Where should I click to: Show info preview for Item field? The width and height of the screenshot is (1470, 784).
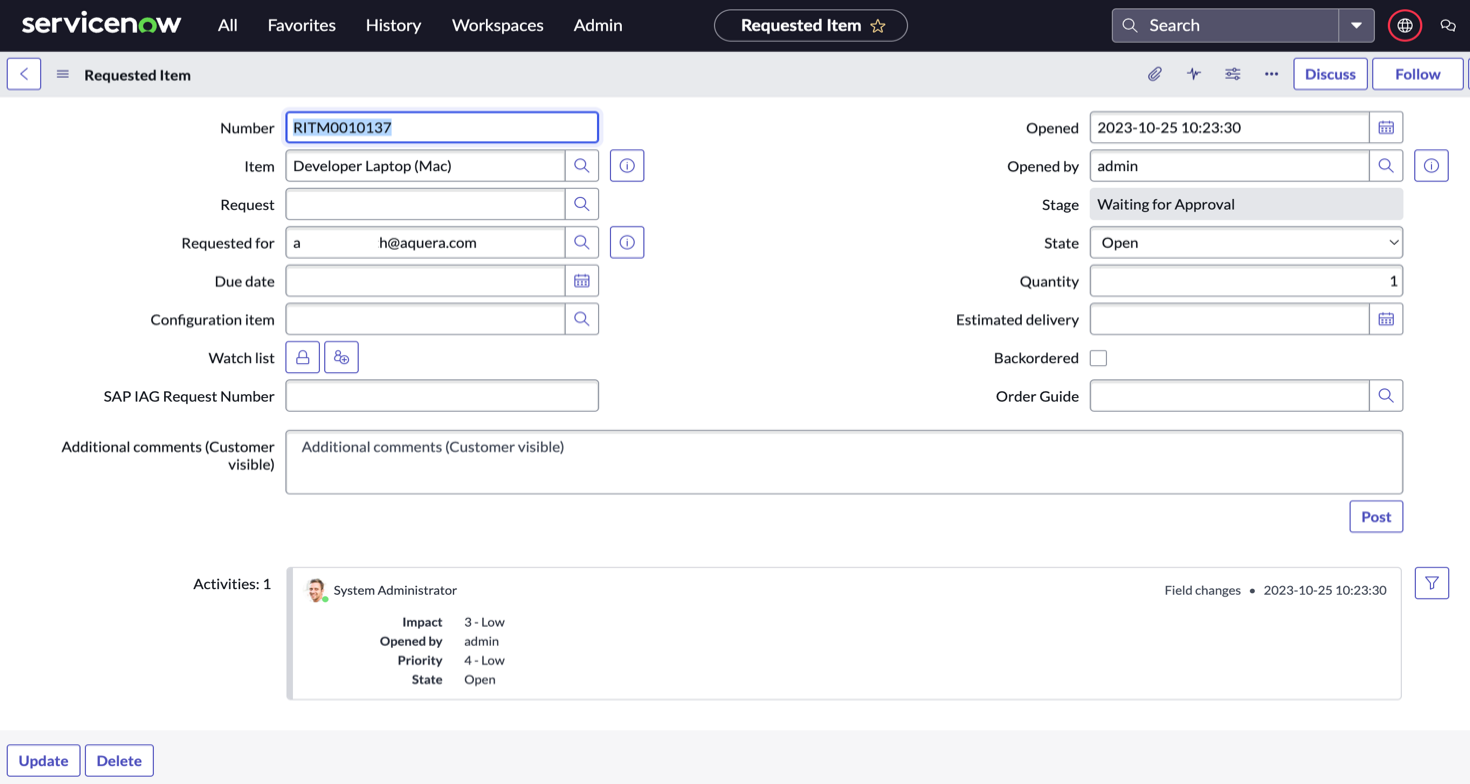(627, 166)
